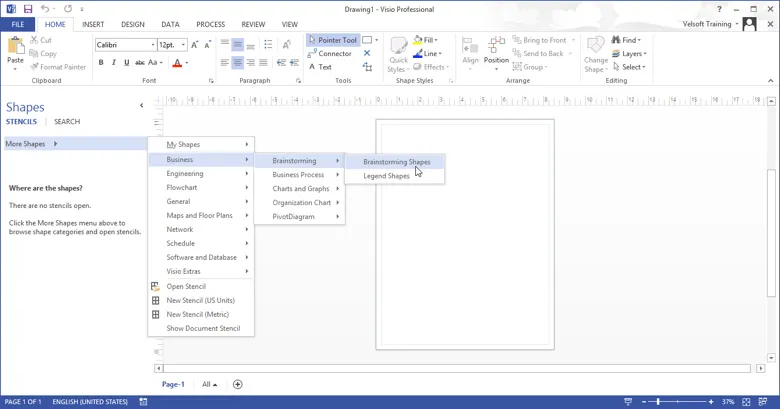Click the decrease indent icon
Viewport: 780px width, 409px height.
pyautogui.click(x=282, y=62)
